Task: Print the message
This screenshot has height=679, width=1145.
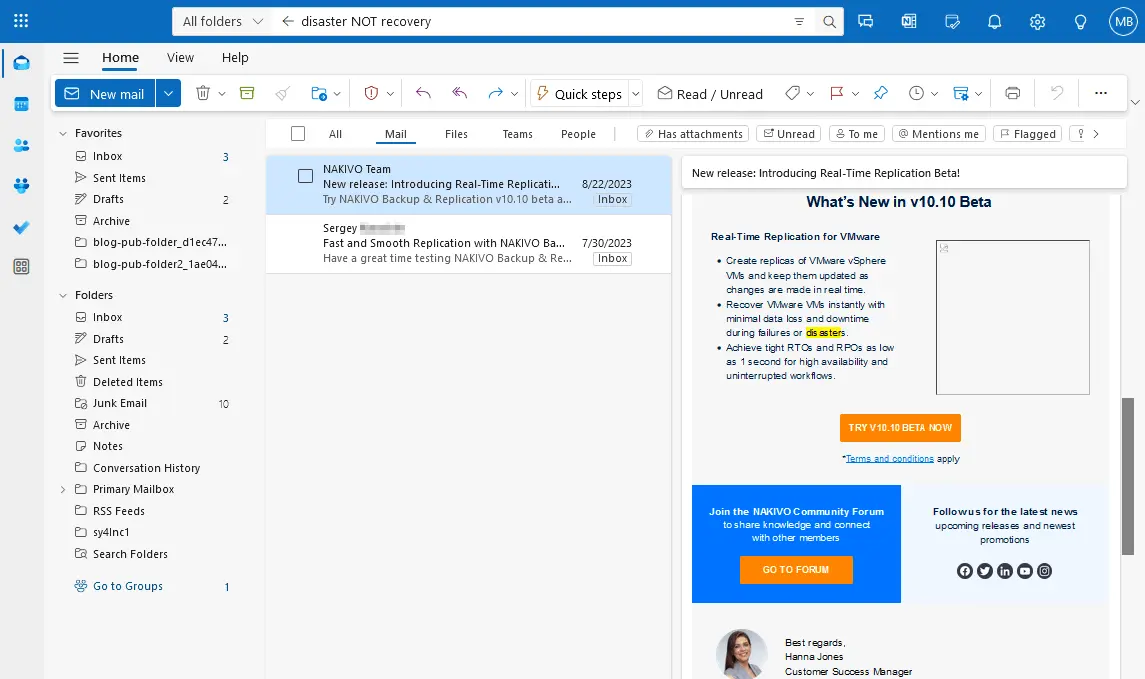Action: pyautogui.click(x=1012, y=93)
